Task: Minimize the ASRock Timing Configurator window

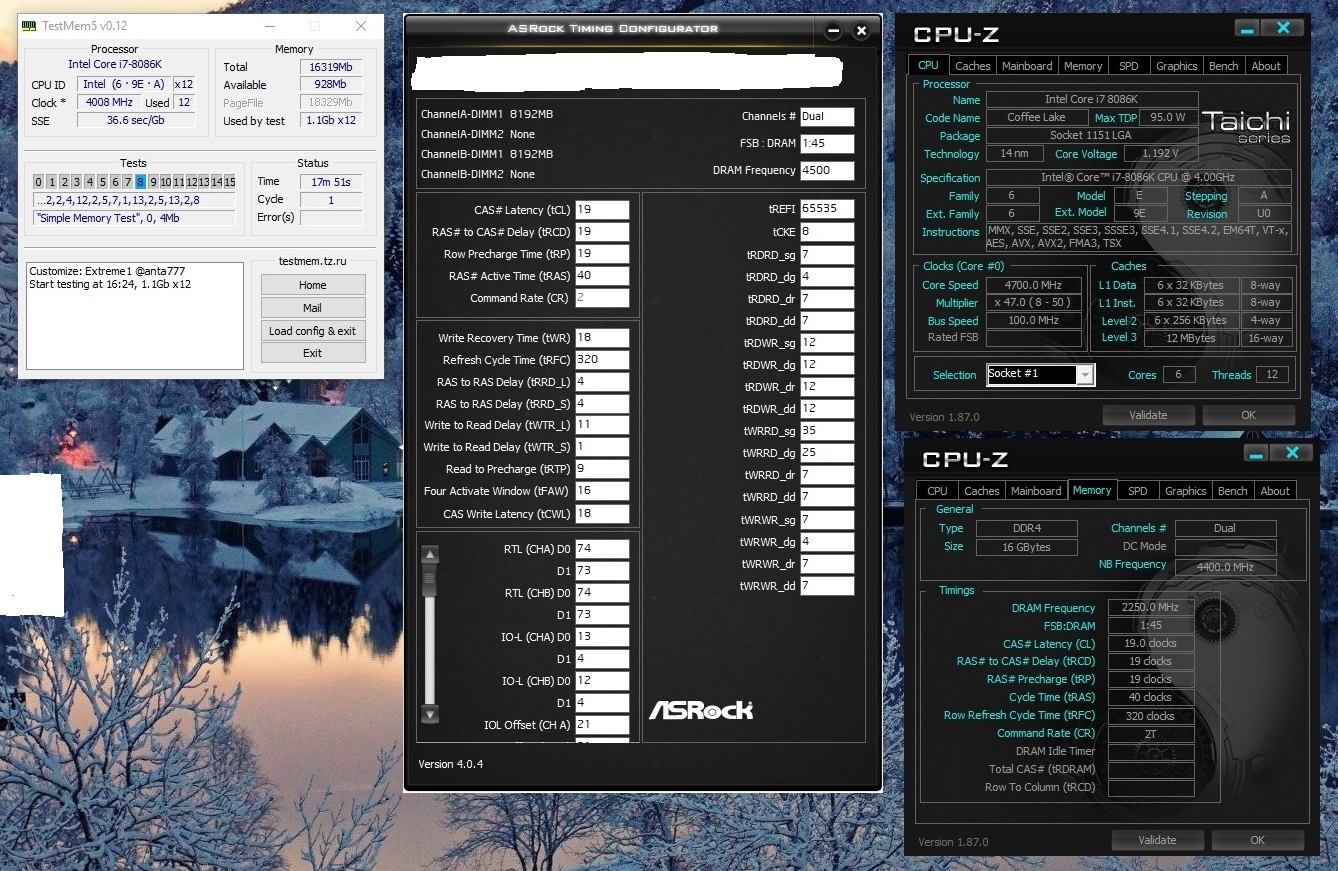Action: point(833,31)
